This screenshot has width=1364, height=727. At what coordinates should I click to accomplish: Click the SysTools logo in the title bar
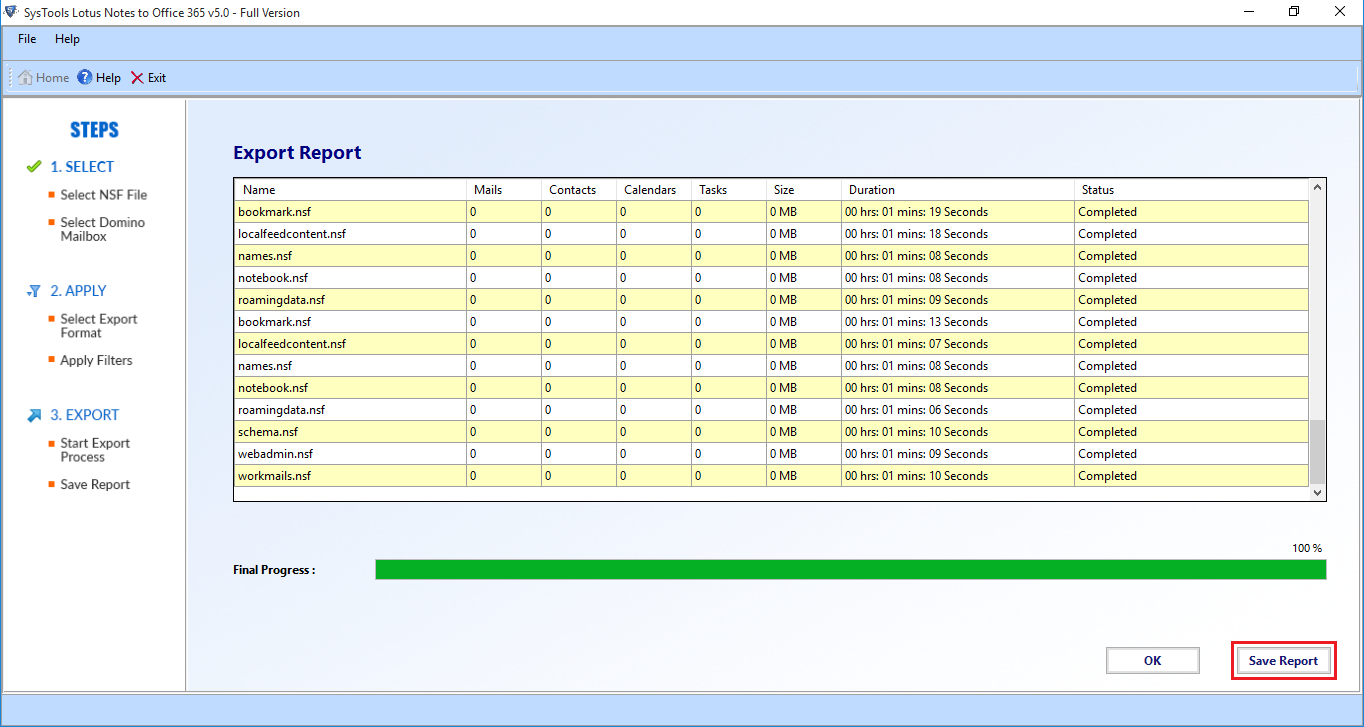[11, 11]
